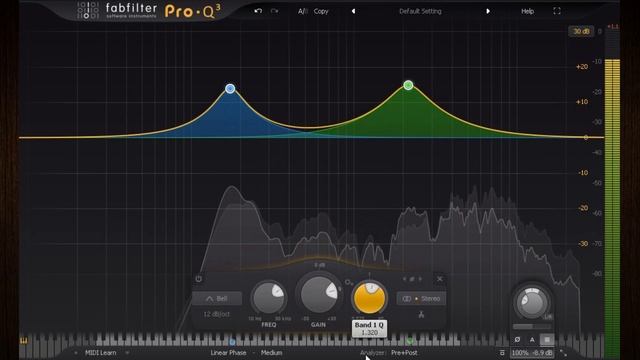Viewport: 640px width, 360px height.
Task: Click the output level meter
Action: pyautogui.click(x=612, y=208)
